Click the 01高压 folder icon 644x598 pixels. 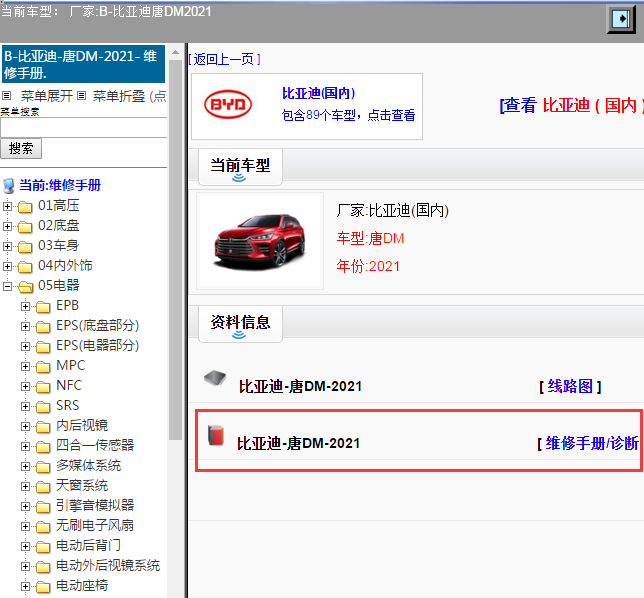[x=25, y=207]
